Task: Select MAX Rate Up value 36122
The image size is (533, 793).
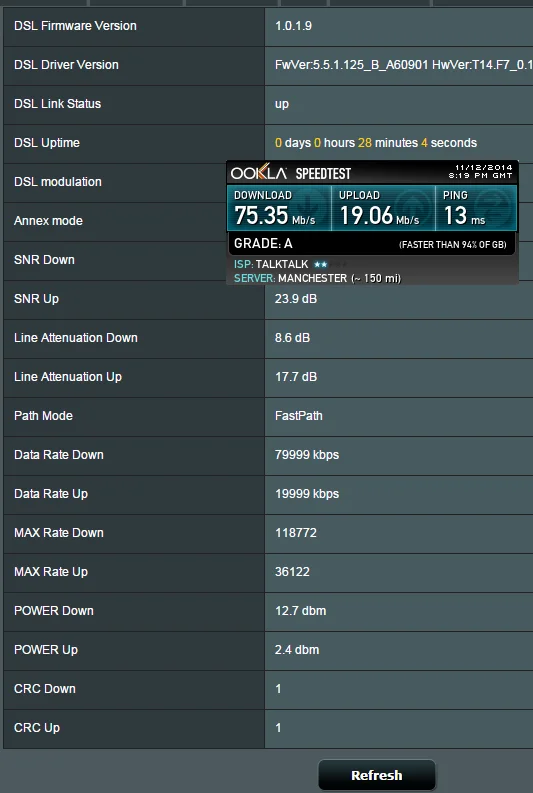Action: click(292, 571)
